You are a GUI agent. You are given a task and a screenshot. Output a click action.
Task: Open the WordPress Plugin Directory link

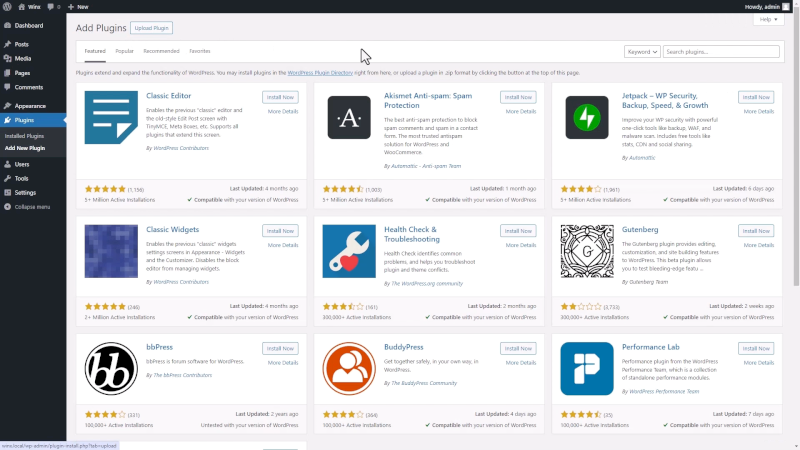point(320,73)
